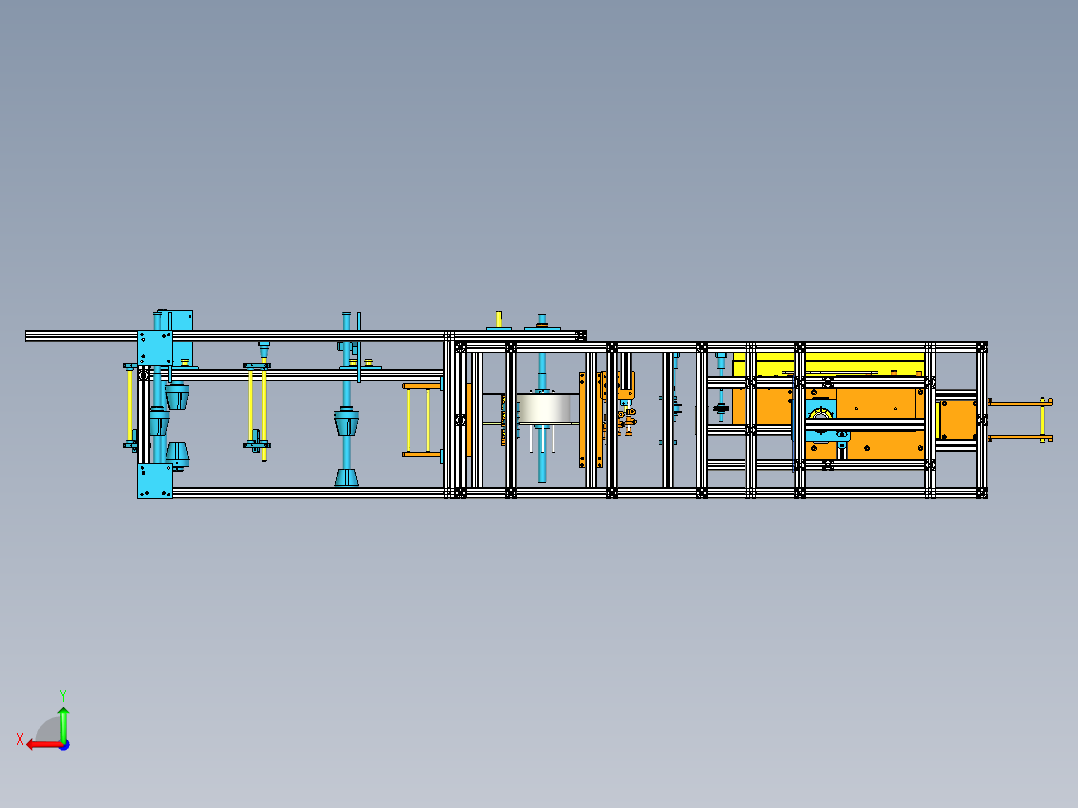1078x808 pixels.
Task: Select the white cylindrical roll in the machine model
Action: [x=544, y=408]
